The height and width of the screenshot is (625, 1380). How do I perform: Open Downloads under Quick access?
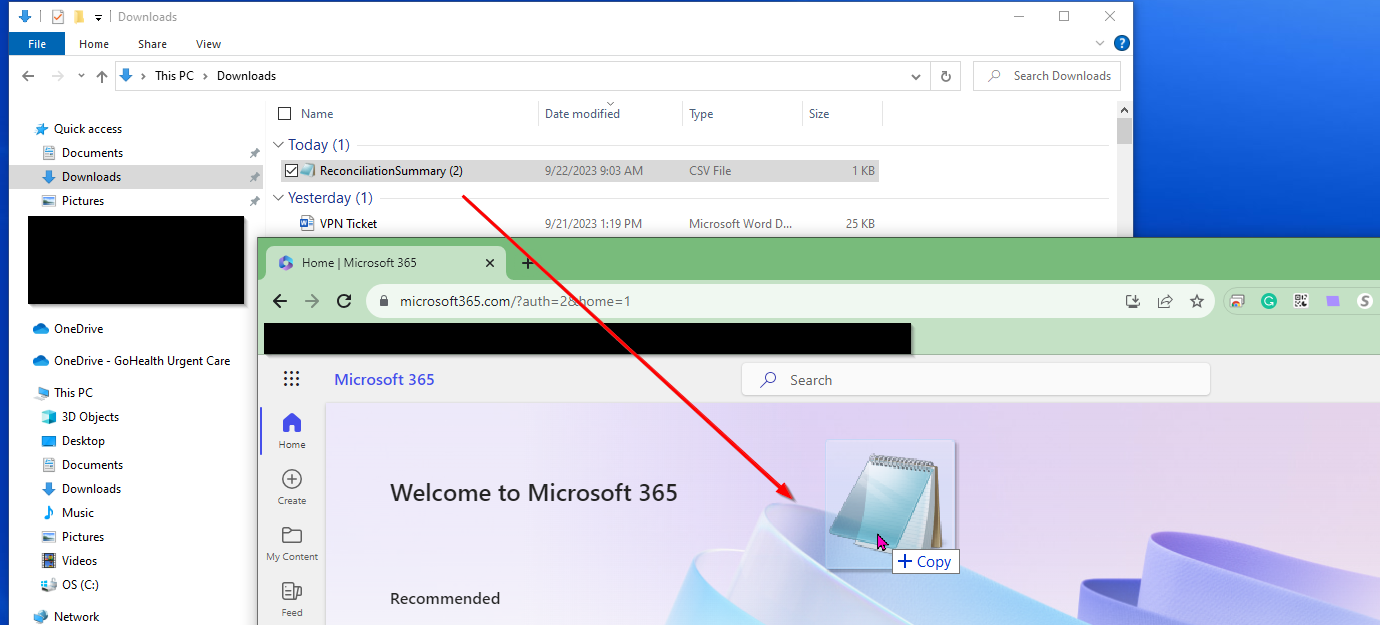pyautogui.click(x=91, y=177)
